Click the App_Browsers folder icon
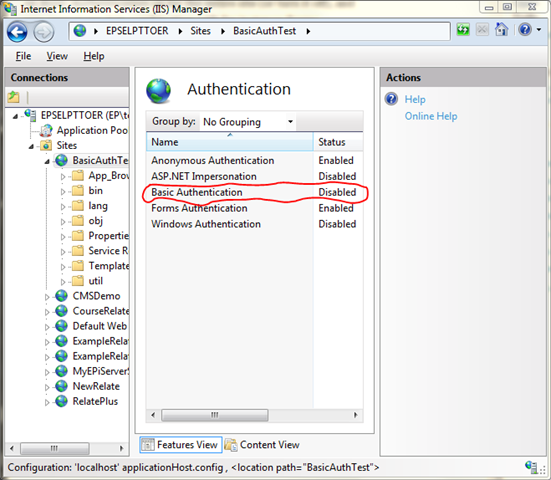Screen dimensions: 551x480 pos(78,175)
